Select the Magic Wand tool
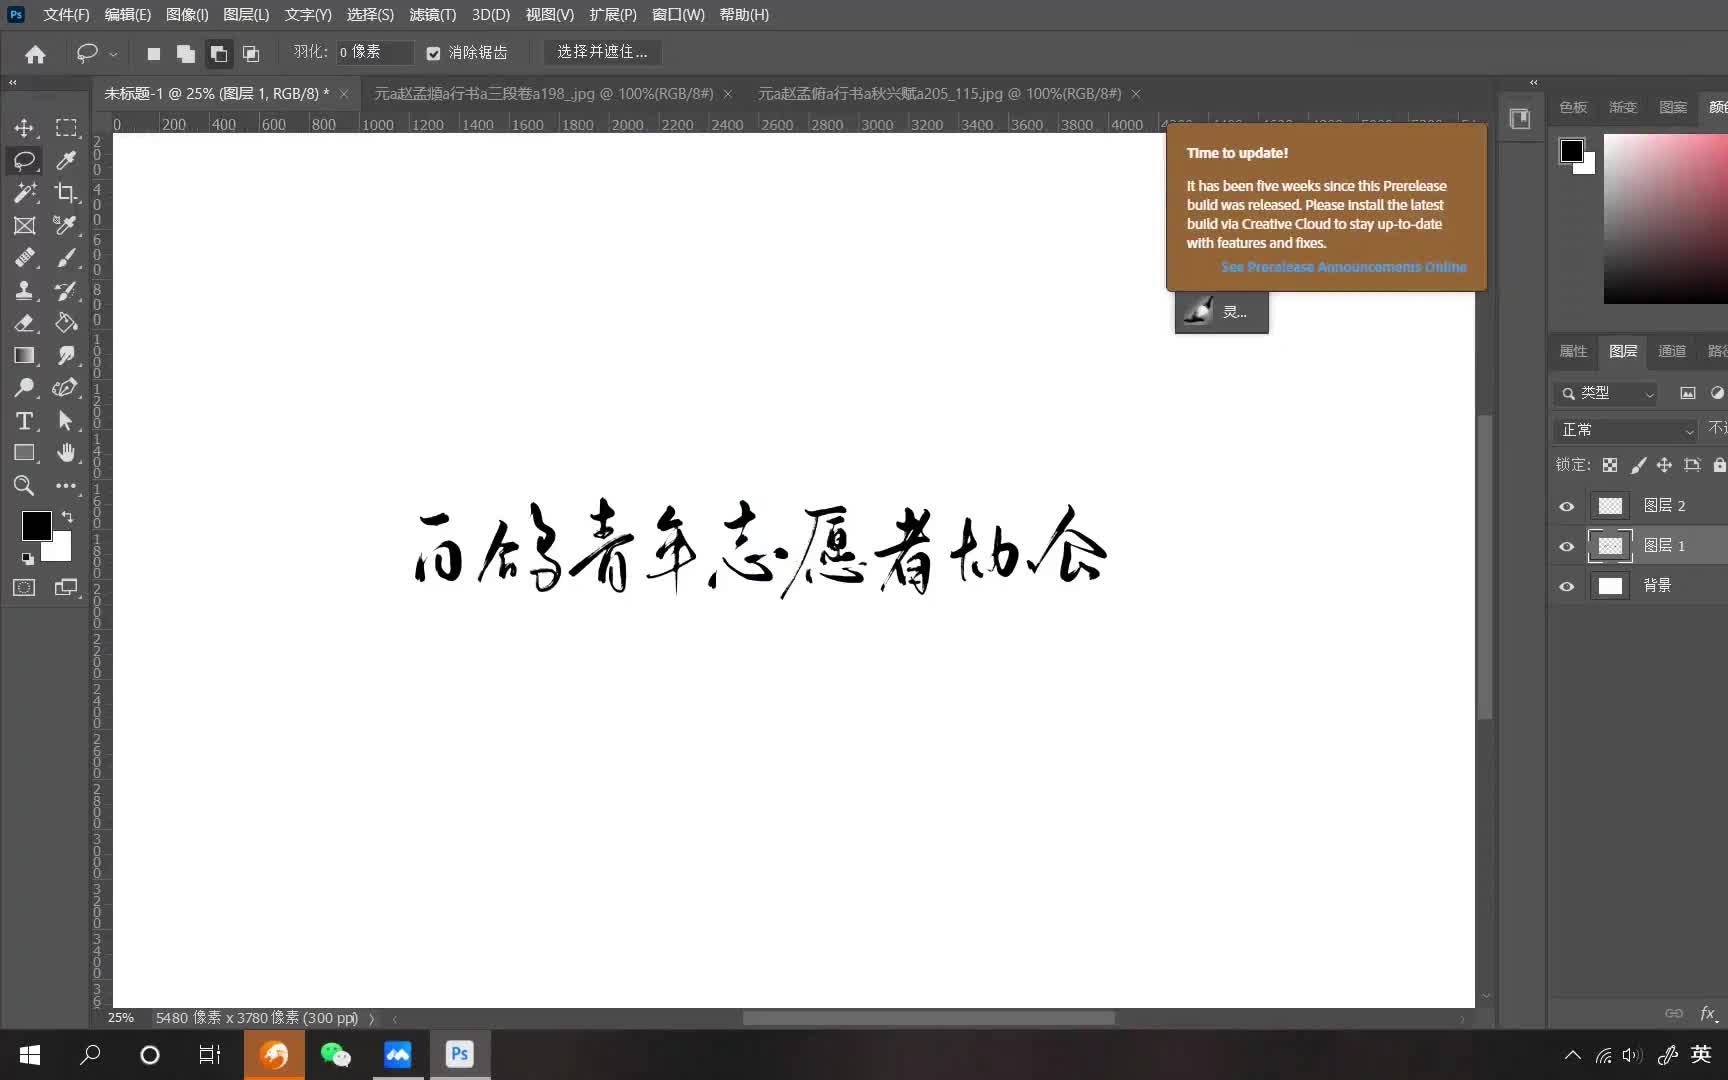Image resolution: width=1728 pixels, height=1080 pixels. coord(24,193)
